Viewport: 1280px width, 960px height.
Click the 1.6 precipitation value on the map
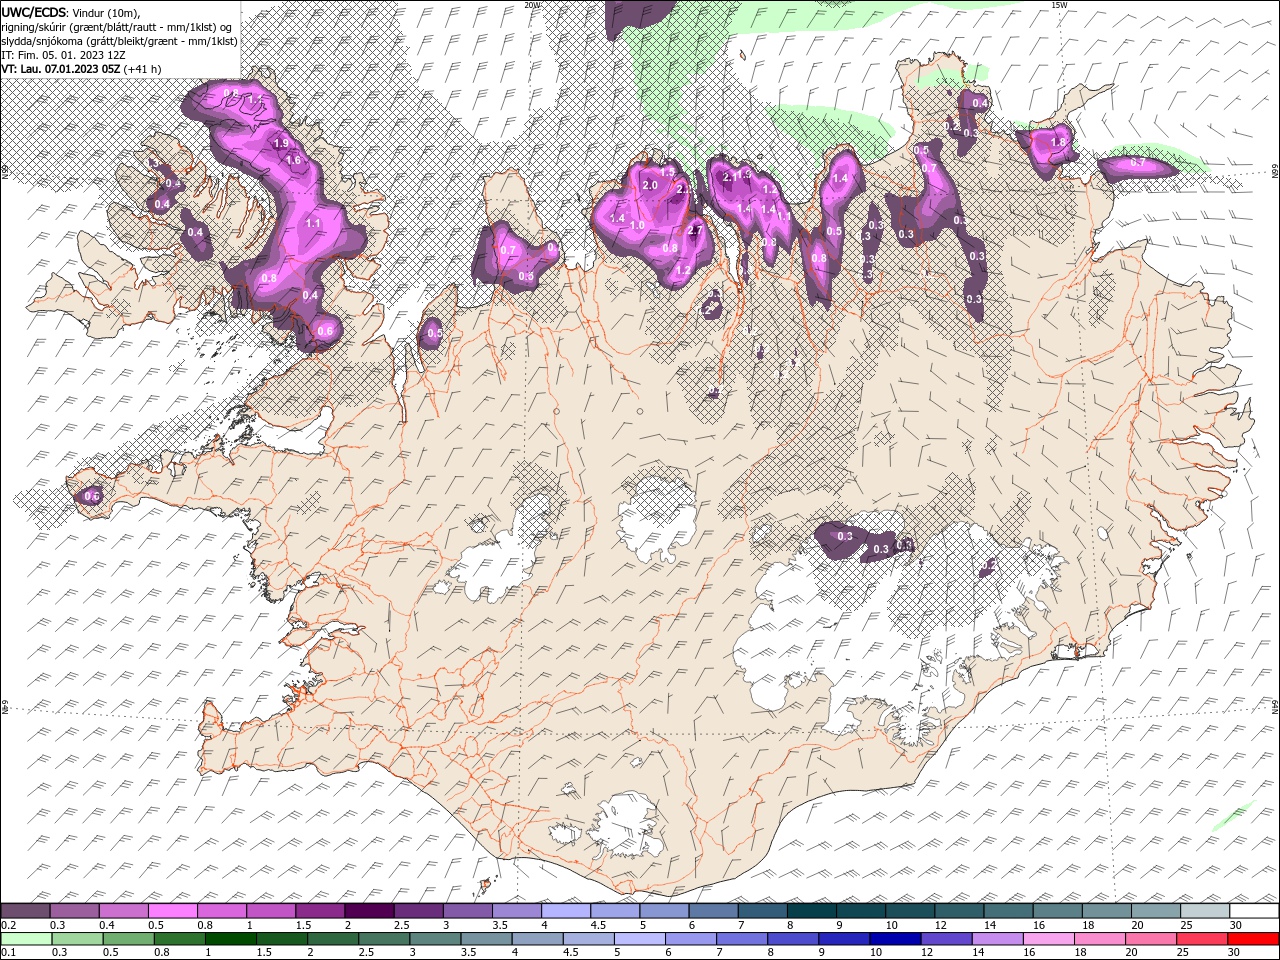coord(293,160)
